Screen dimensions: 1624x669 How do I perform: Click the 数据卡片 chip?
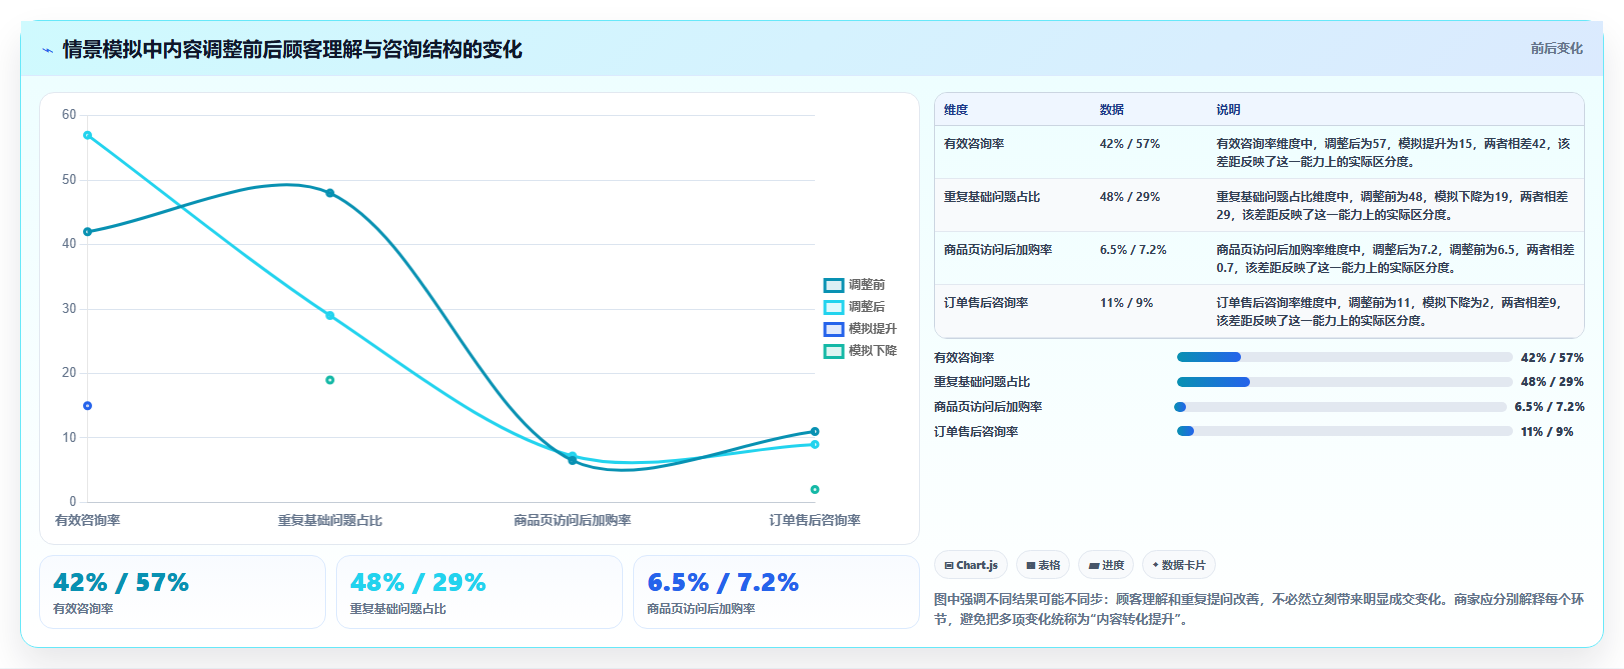[1178, 565]
